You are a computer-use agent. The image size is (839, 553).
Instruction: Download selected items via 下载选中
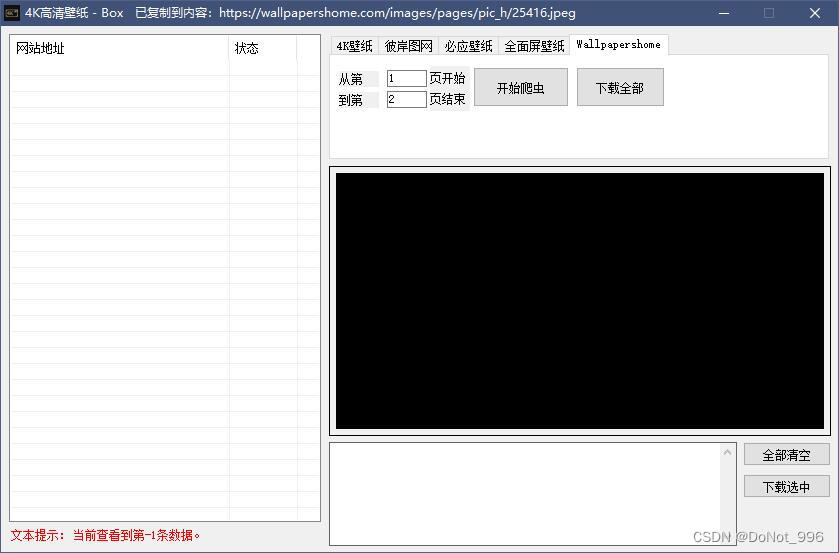pos(787,487)
